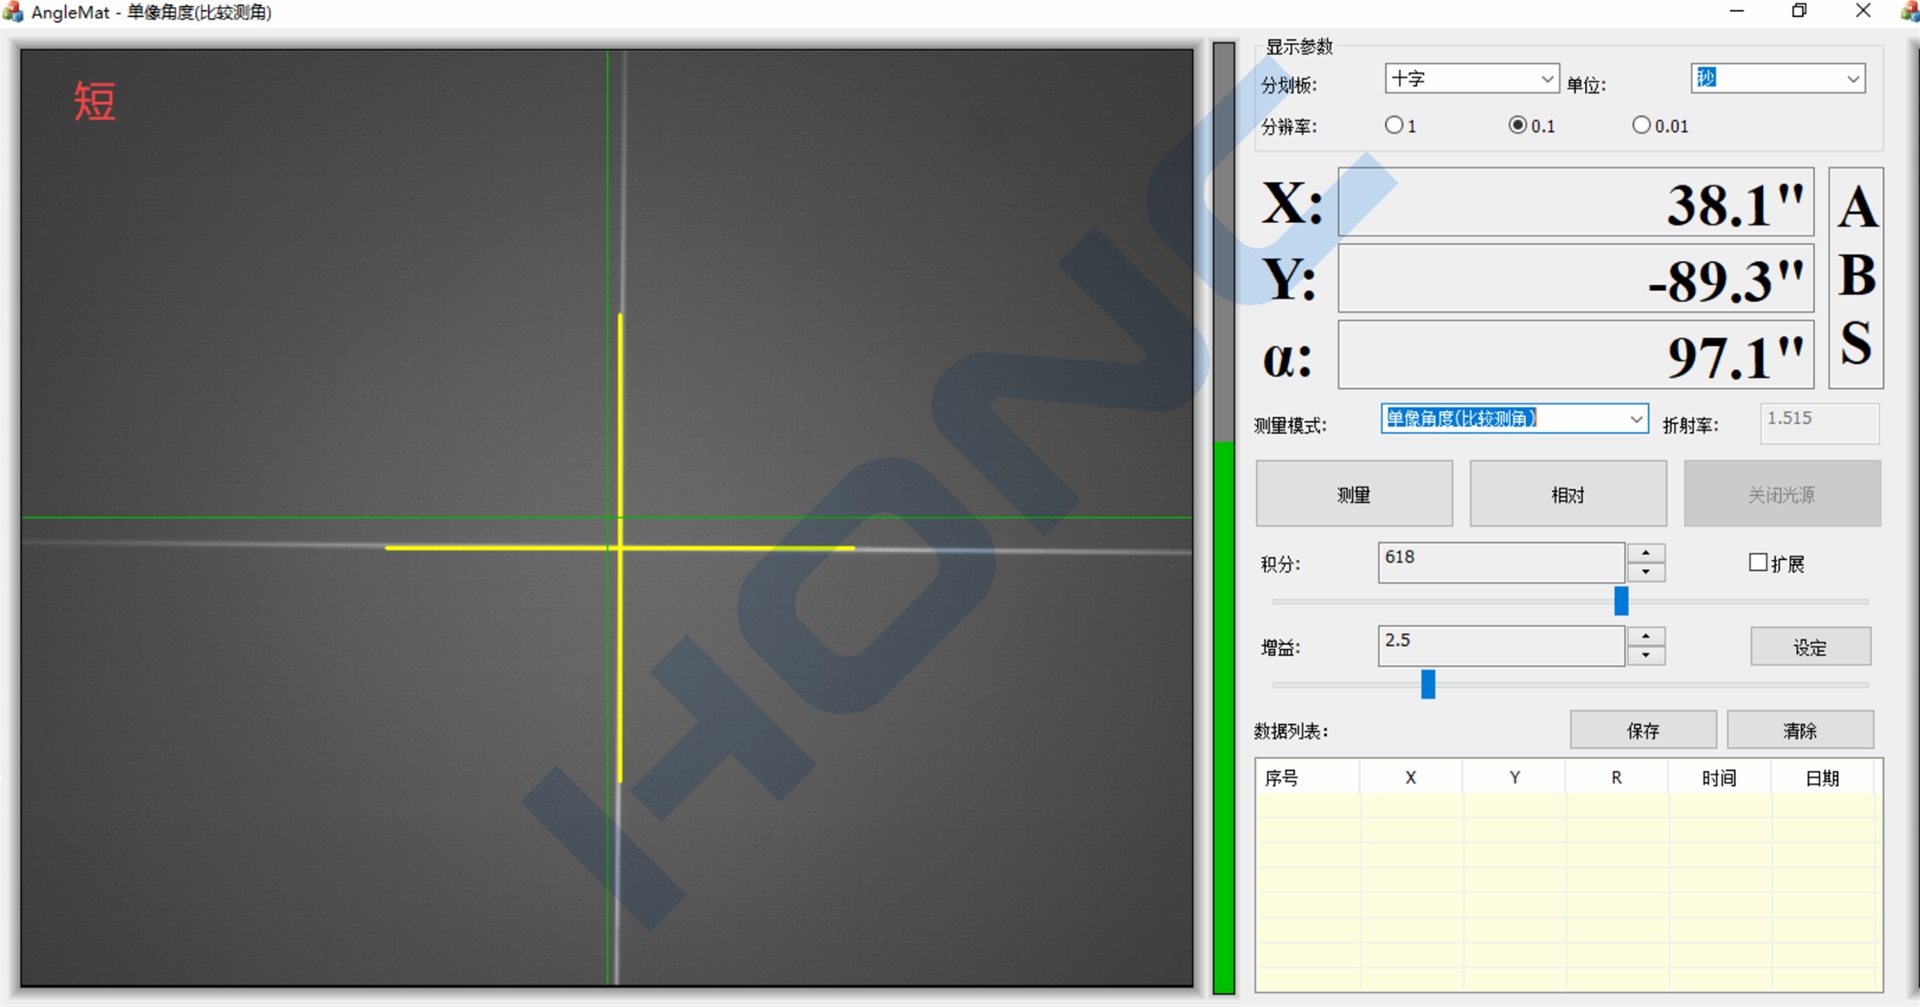
Task: Click the AngleMat app icon in title bar
Action: tap(13, 12)
